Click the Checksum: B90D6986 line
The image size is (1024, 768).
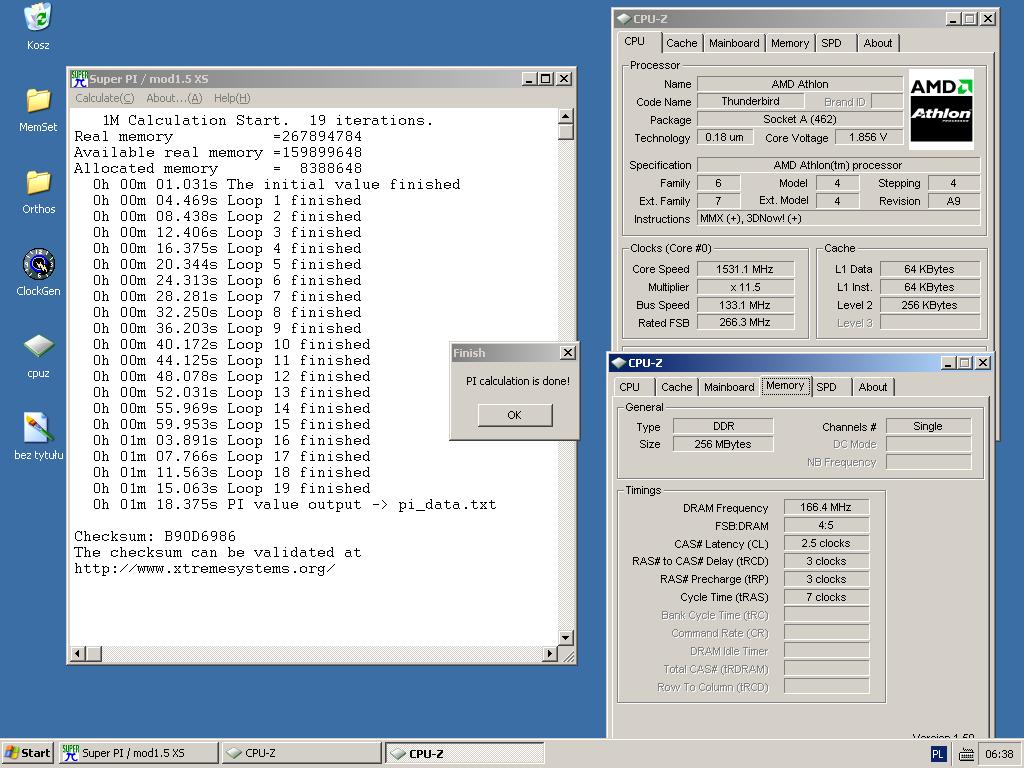pos(155,537)
